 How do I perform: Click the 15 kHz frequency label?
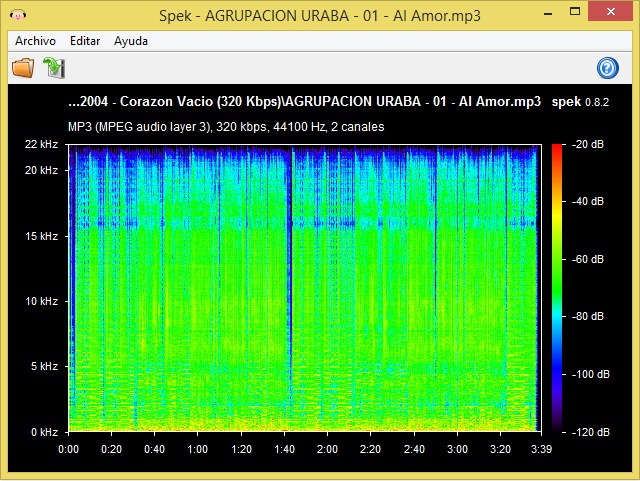tap(42, 236)
